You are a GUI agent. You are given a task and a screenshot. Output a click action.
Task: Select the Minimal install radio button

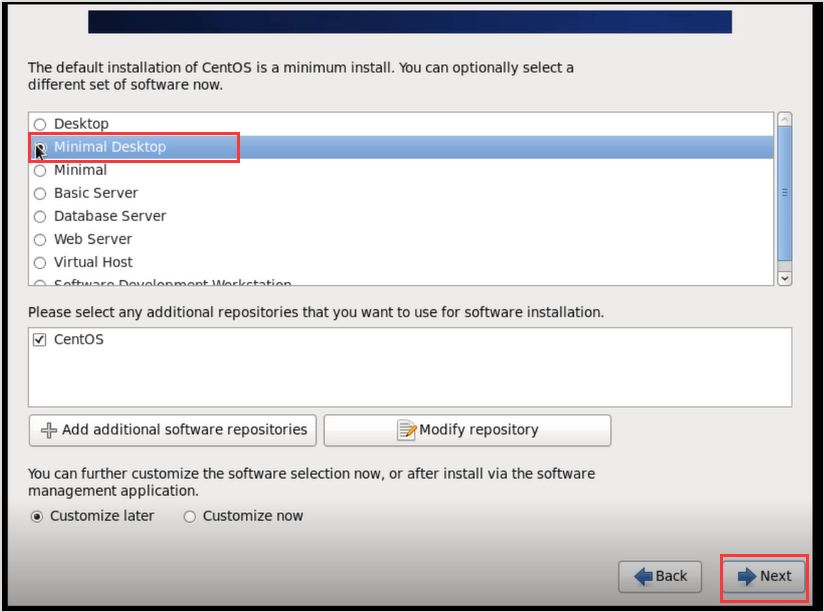click(40, 170)
